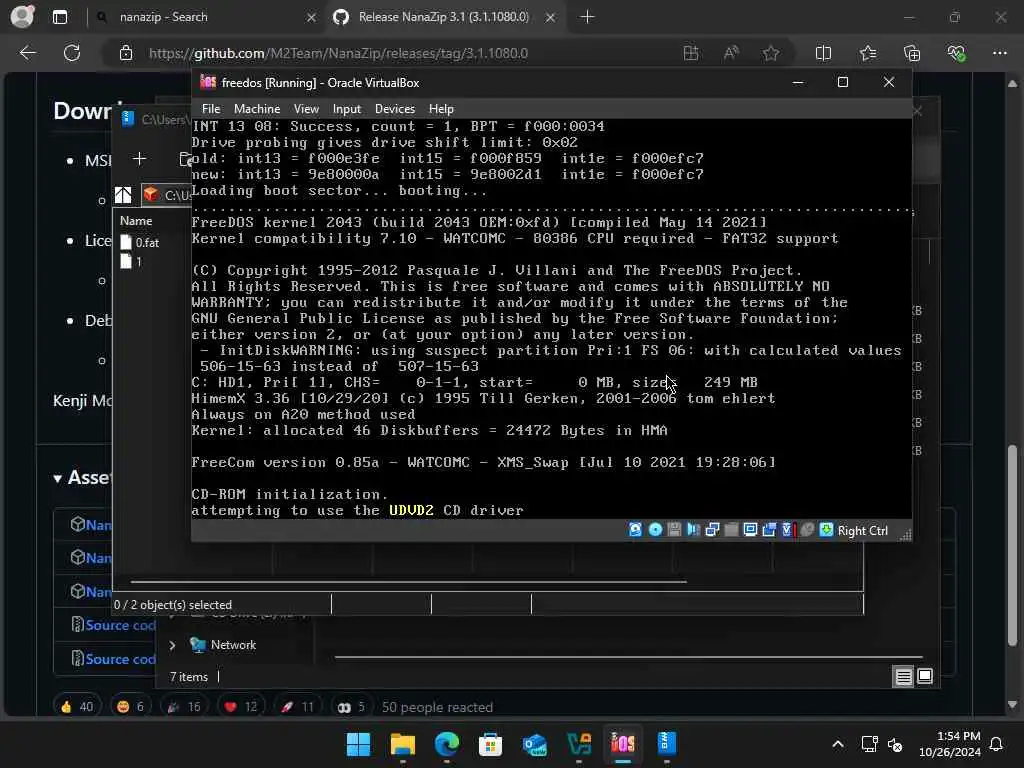Click the NanaZip path box
Screen dimensions: 1024x768
[x=167, y=195]
